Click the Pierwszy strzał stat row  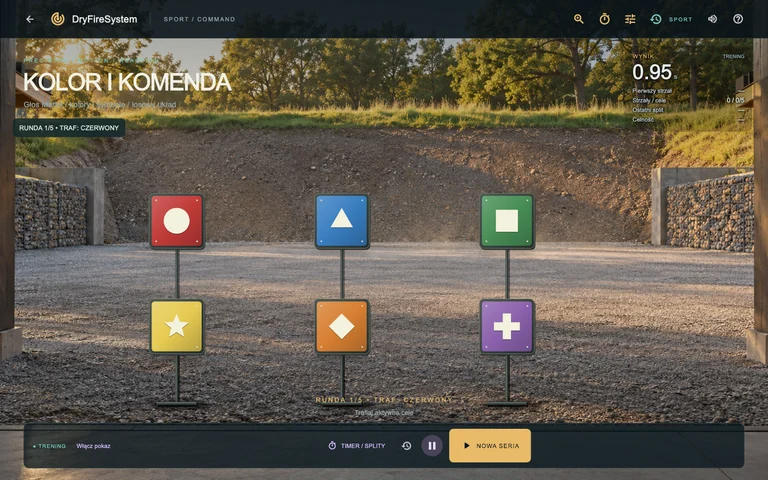pyautogui.click(x=688, y=91)
